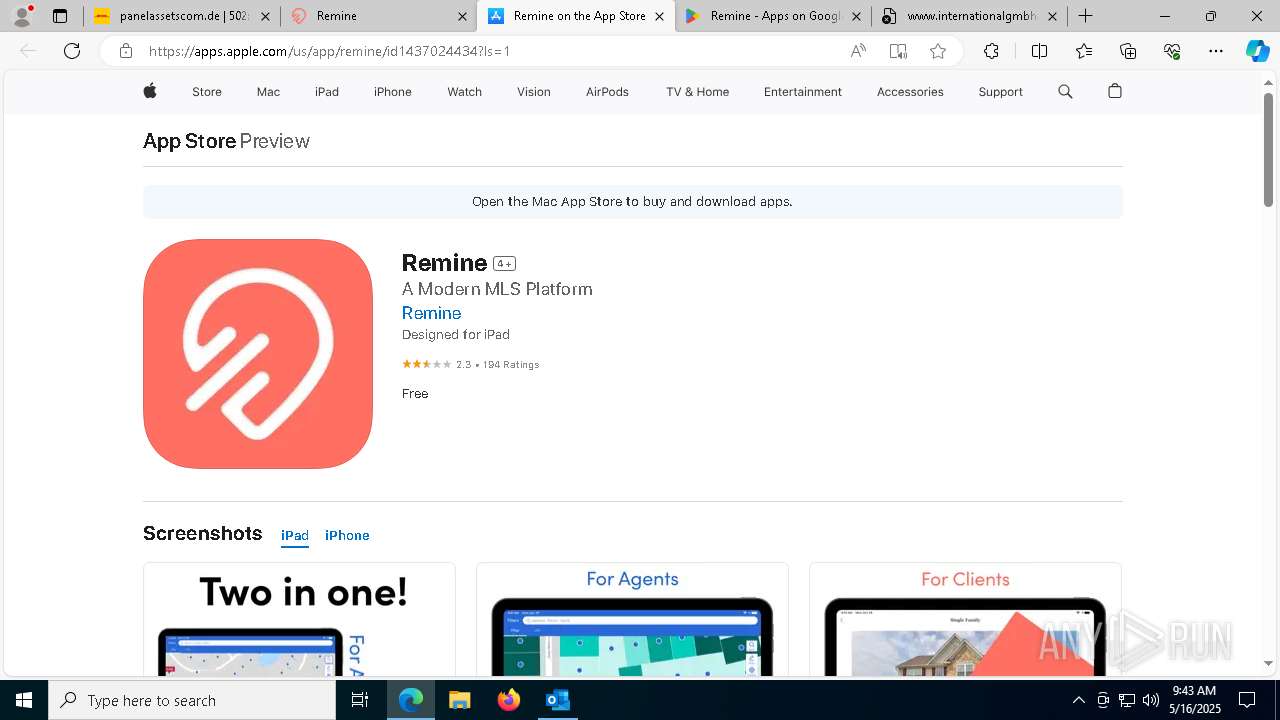Toggle Split screen icon in toolbar
This screenshot has height=720, width=1280.
click(x=1039, y=51)
